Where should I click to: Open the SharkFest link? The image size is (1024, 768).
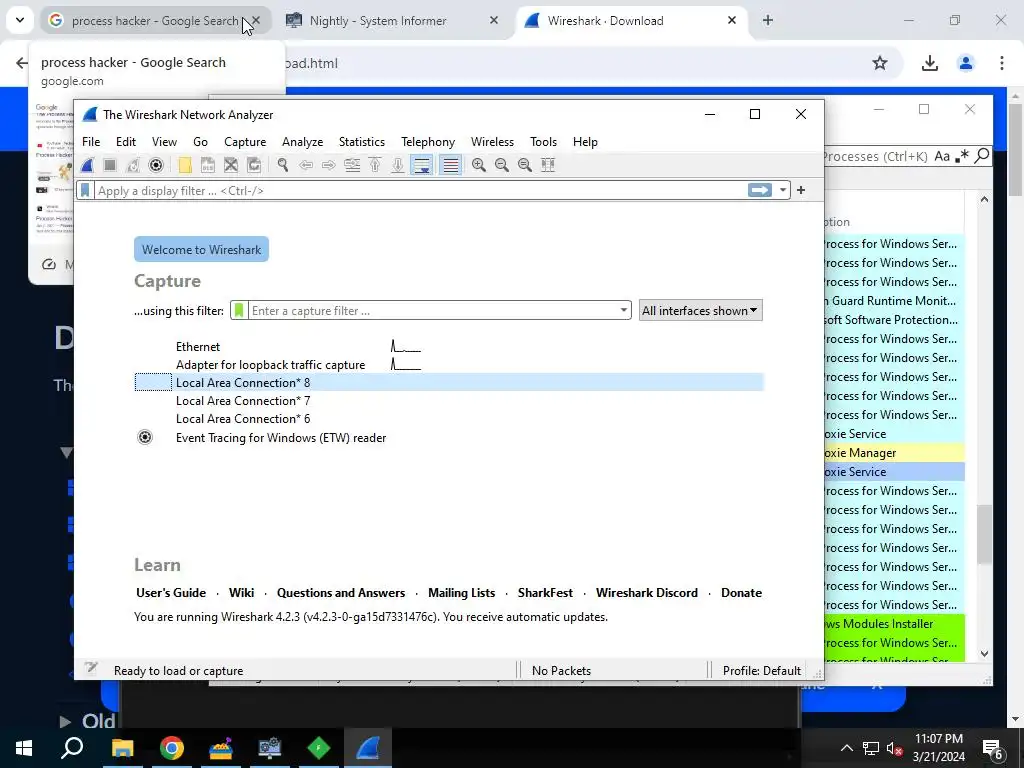tap(545, 592)
